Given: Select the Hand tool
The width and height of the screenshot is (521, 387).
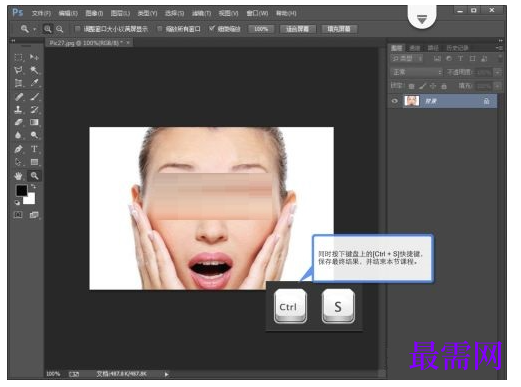Looking at the screenshot, I should [x=19, y=176].
